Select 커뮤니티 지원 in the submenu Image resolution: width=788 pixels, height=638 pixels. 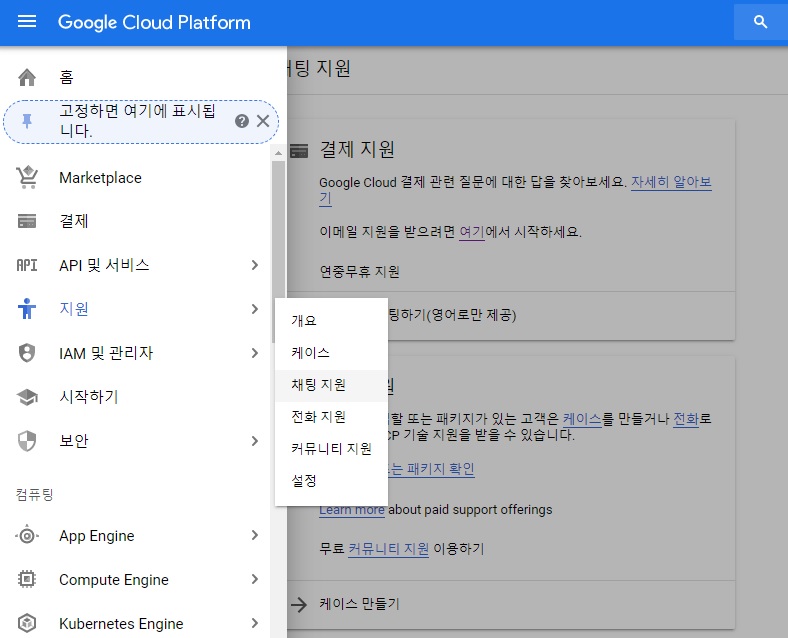[x=331, y=449]
